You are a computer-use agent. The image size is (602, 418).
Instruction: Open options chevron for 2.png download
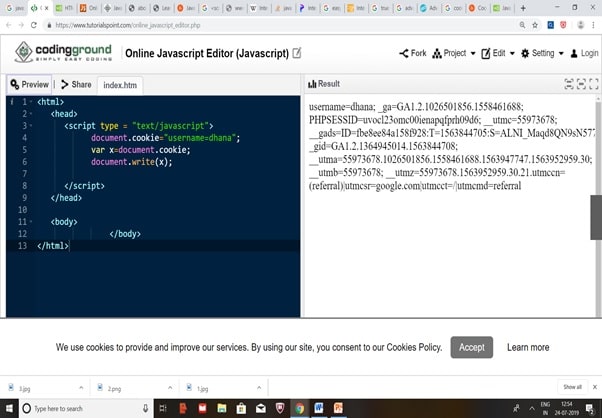(x=170, y=388)
